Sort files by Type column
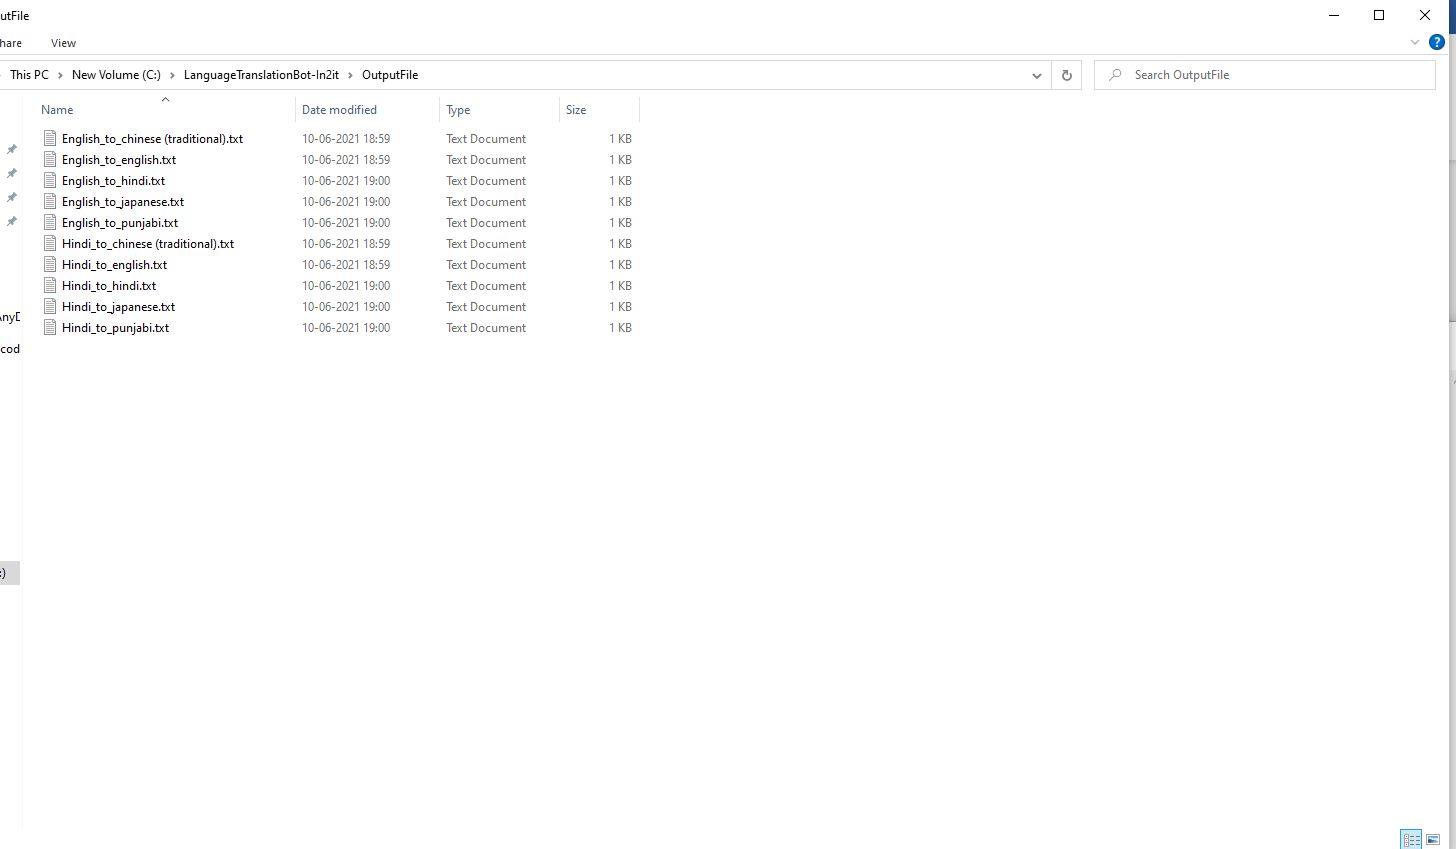 [458, 110]
